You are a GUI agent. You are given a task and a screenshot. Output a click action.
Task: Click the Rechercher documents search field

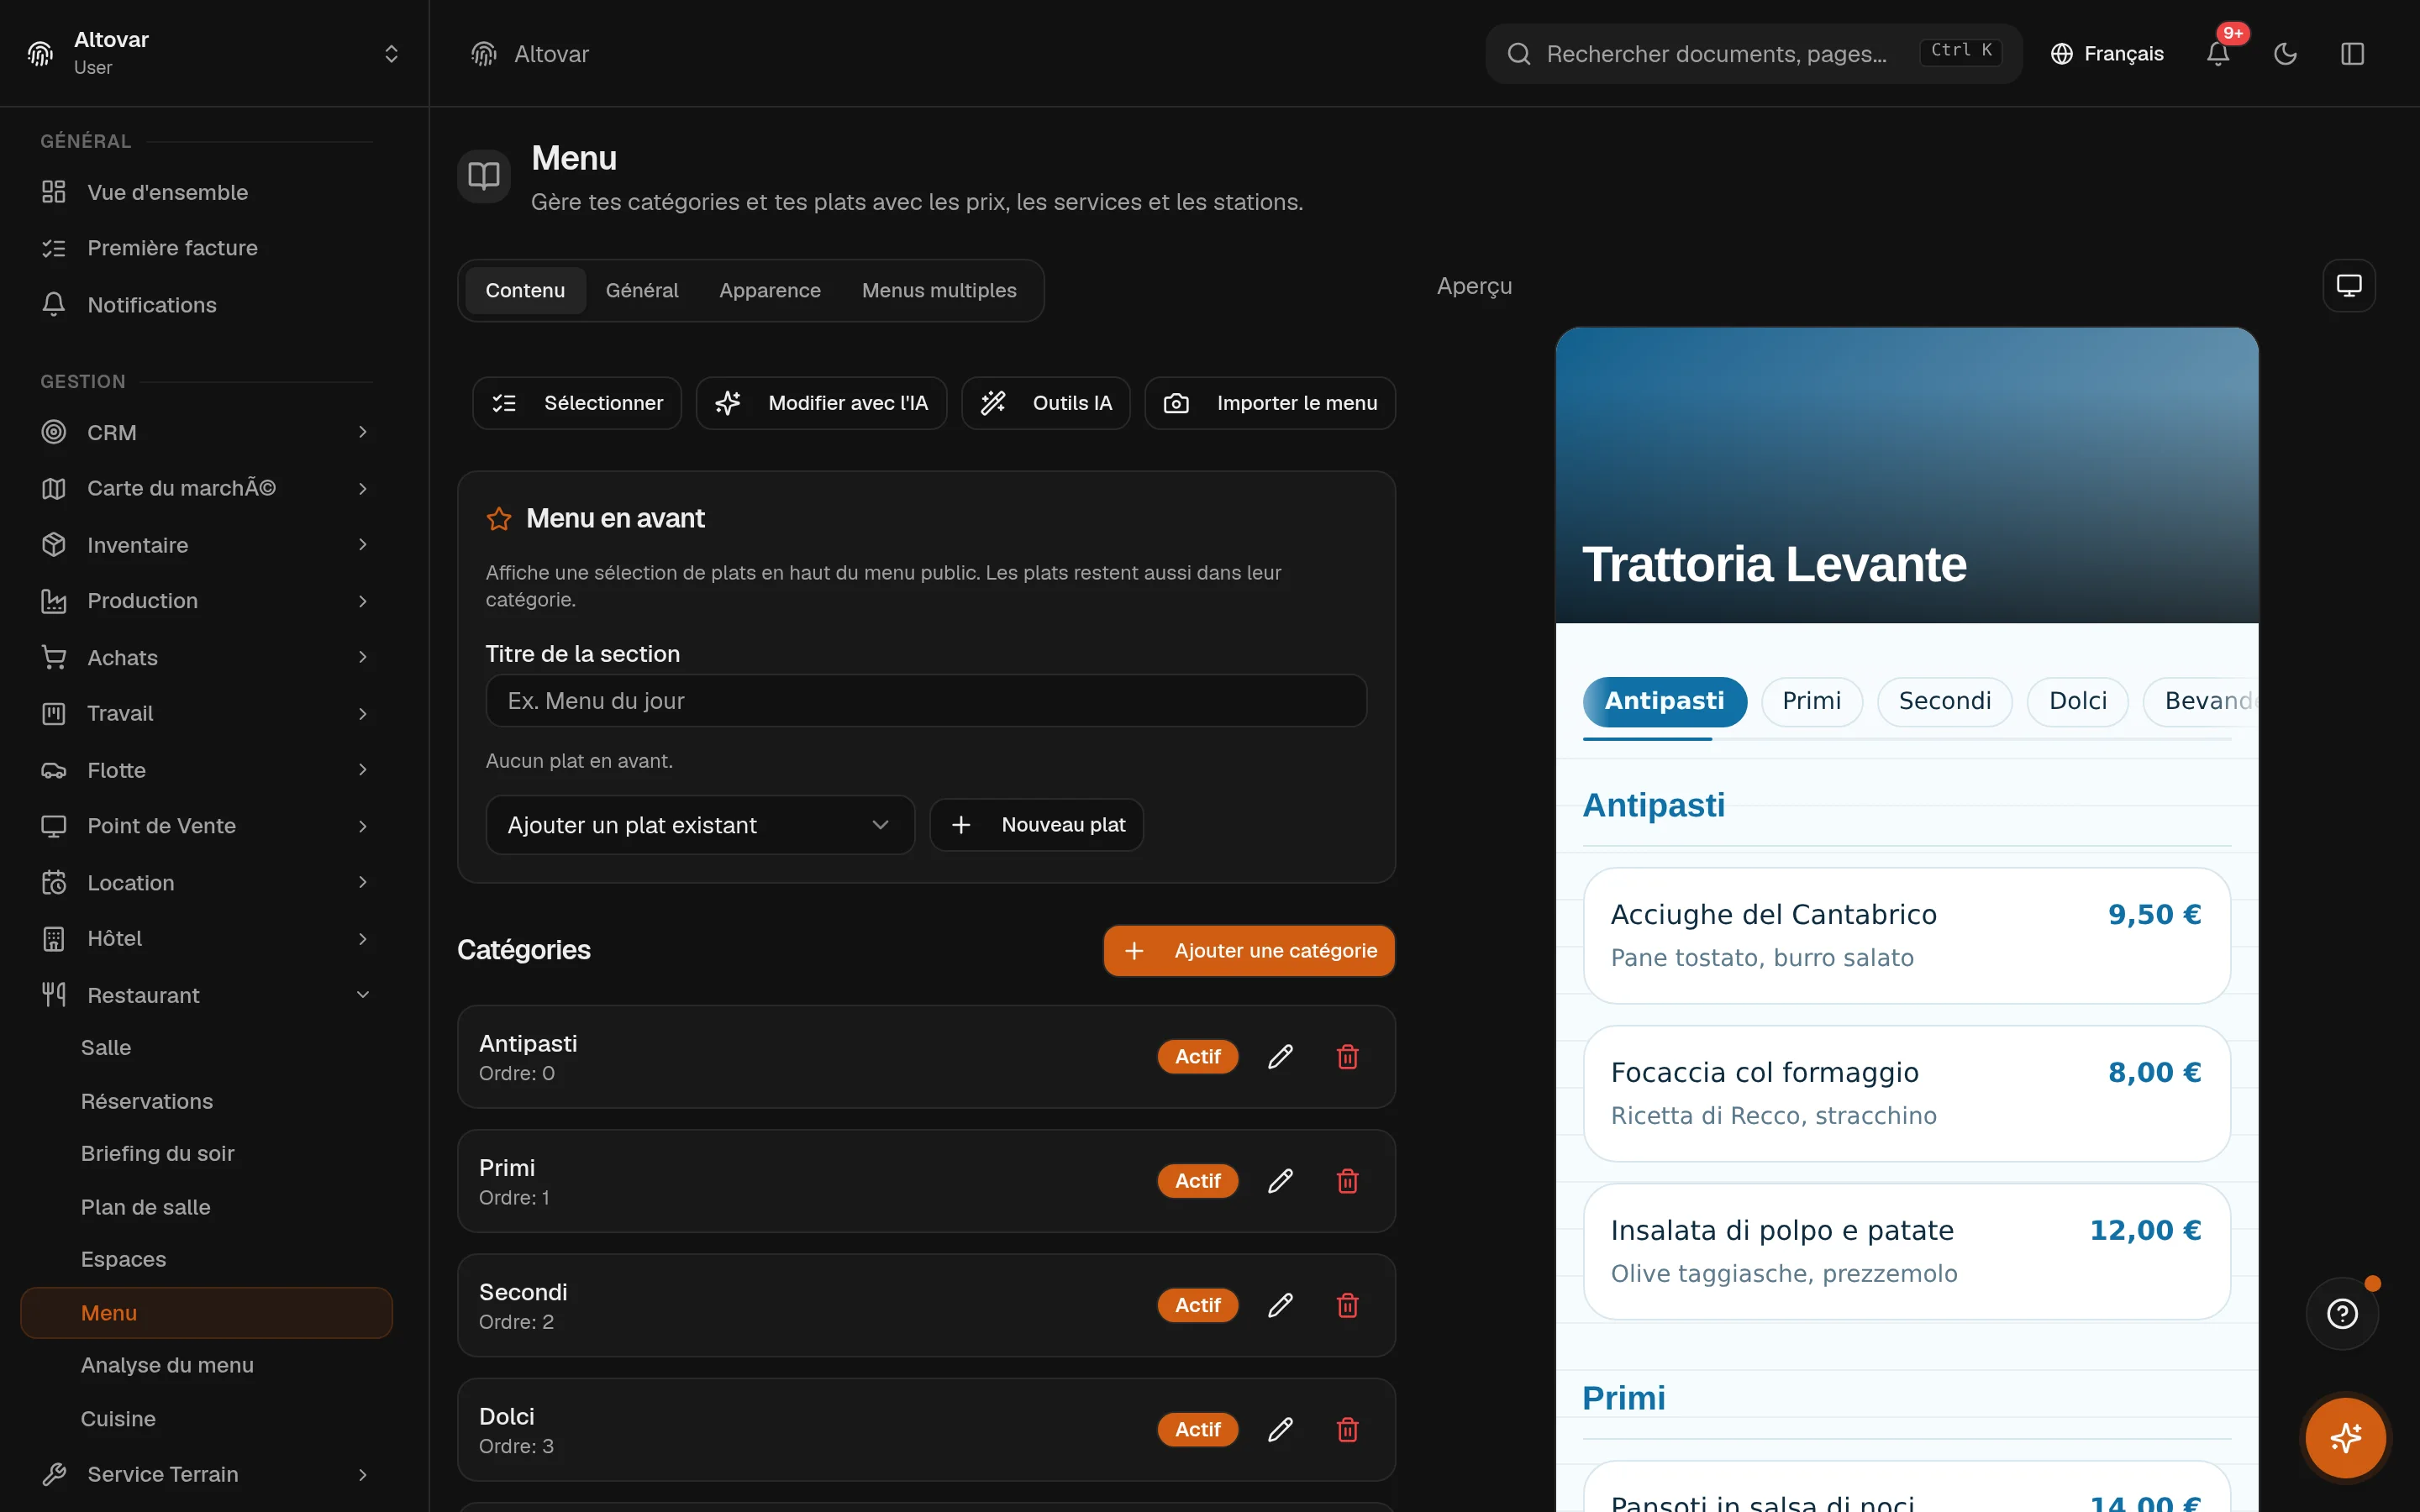[1754, 54]
